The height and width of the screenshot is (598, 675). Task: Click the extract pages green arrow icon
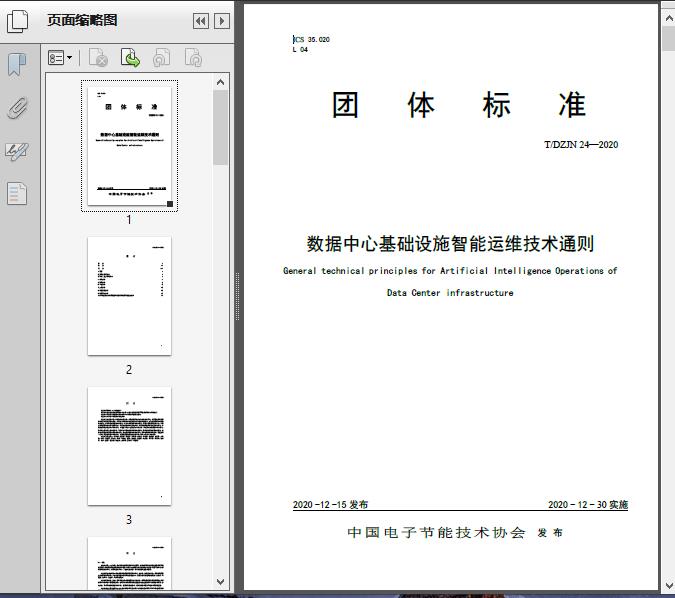pyautogui.click(x=130, y=58)
